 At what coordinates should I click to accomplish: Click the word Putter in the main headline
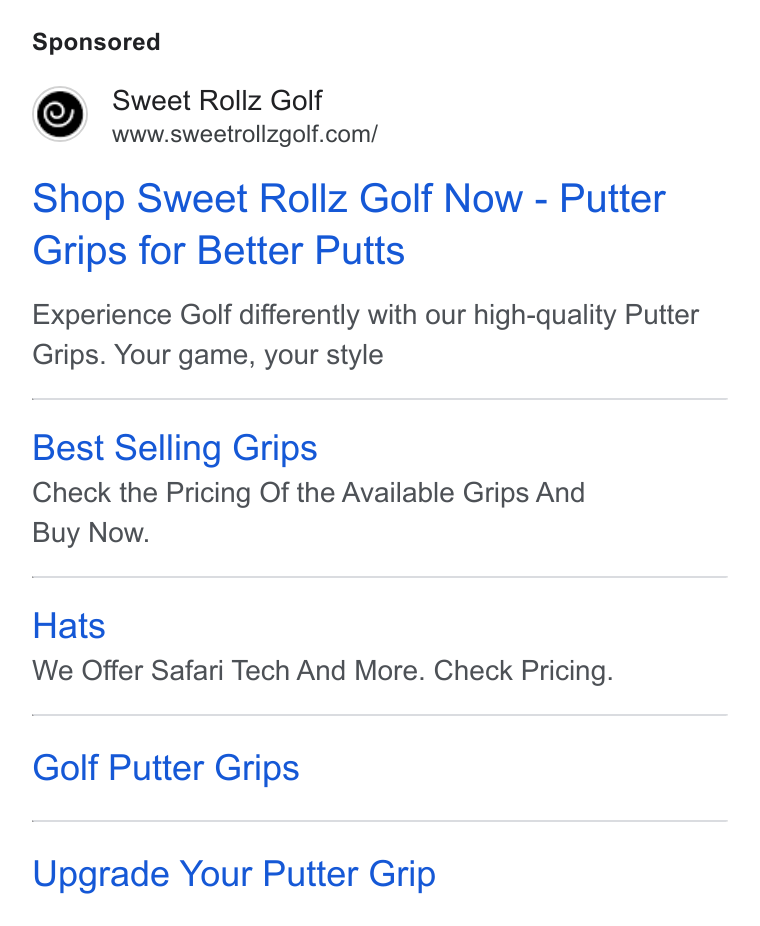(612, 199)
